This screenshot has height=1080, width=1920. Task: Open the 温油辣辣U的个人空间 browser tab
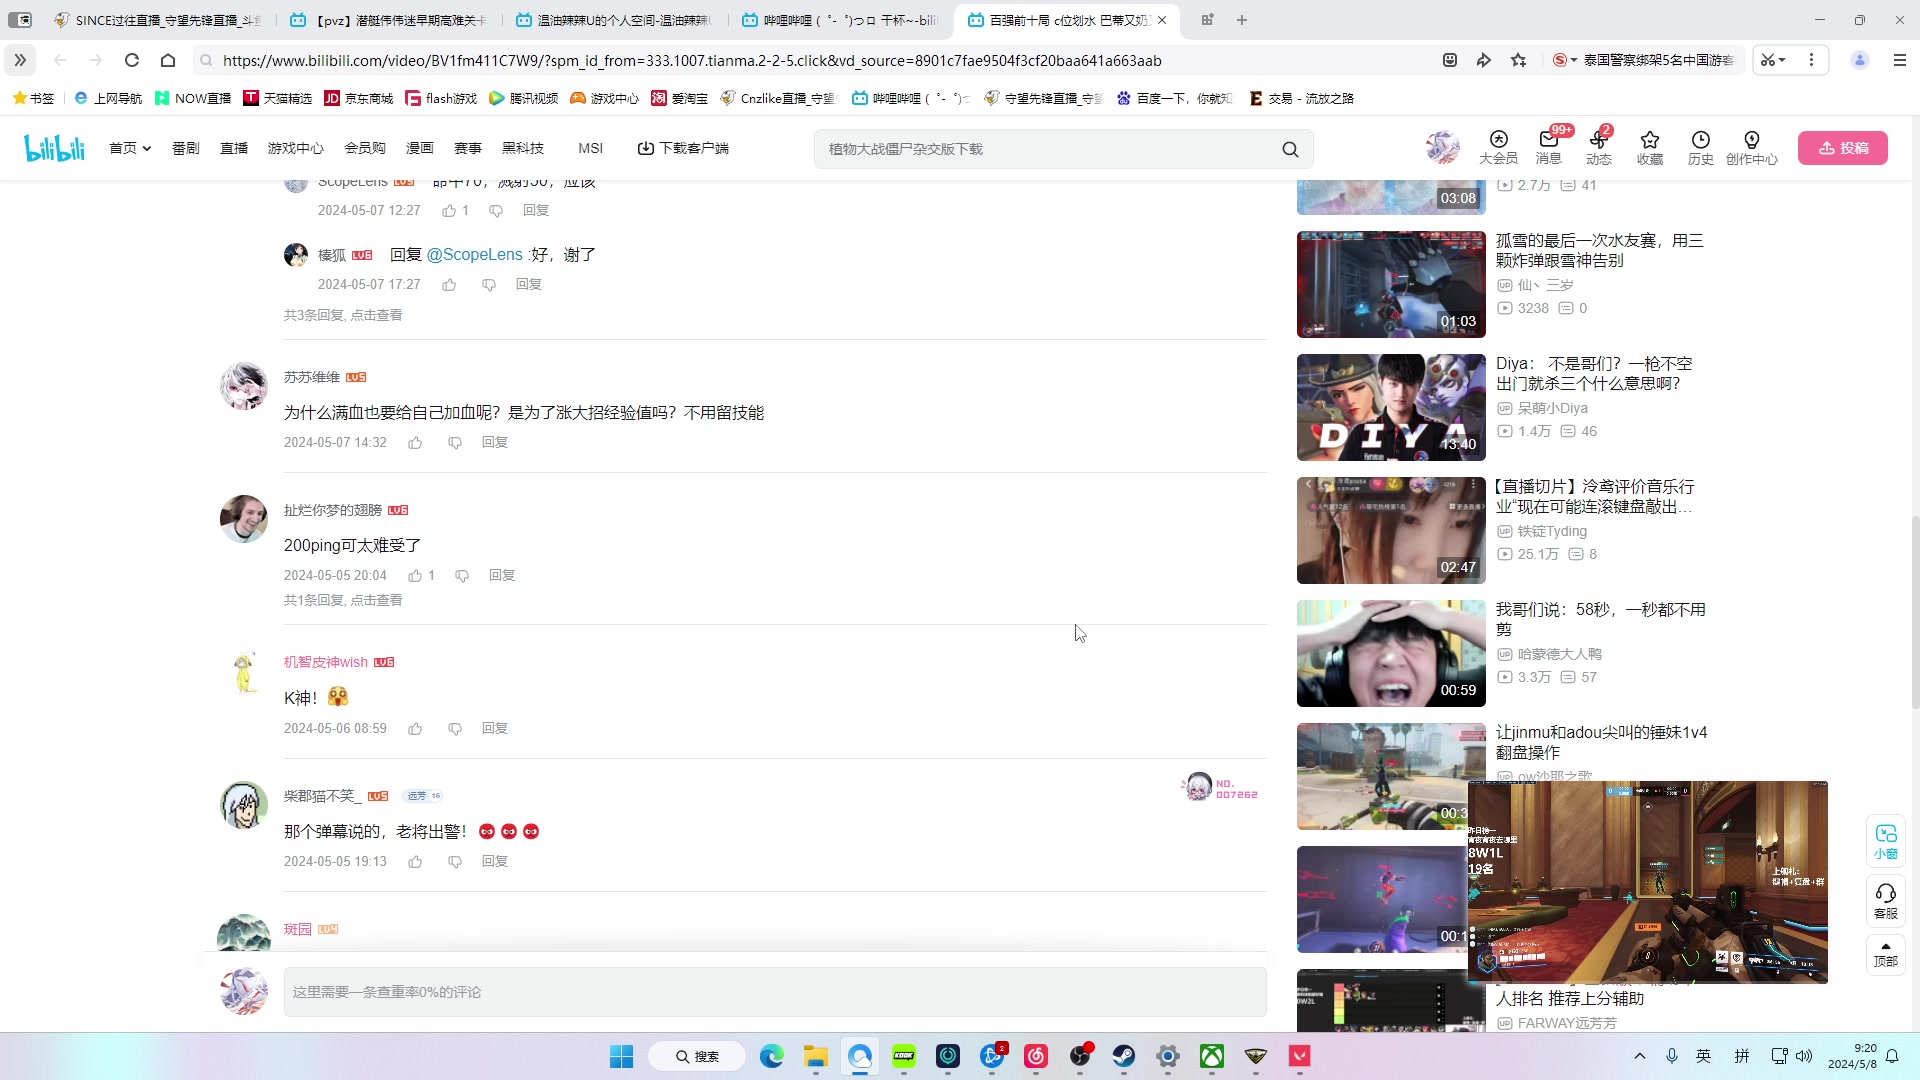pos(610,19)
